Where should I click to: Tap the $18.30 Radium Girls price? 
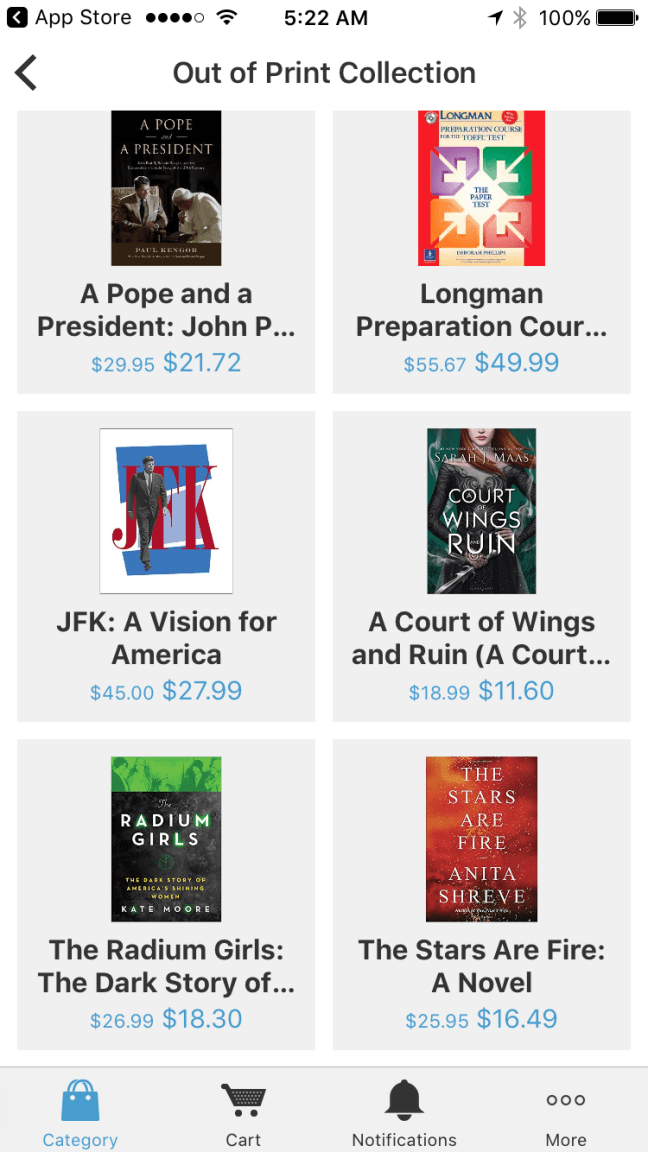[x=202, y=1019]
